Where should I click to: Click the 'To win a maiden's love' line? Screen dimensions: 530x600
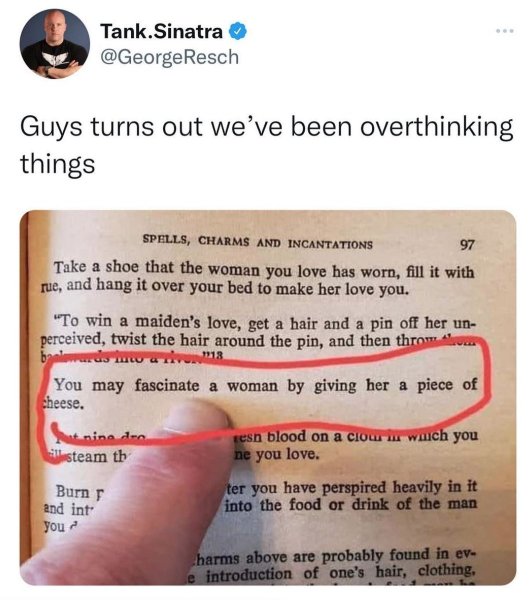[265, 323]
